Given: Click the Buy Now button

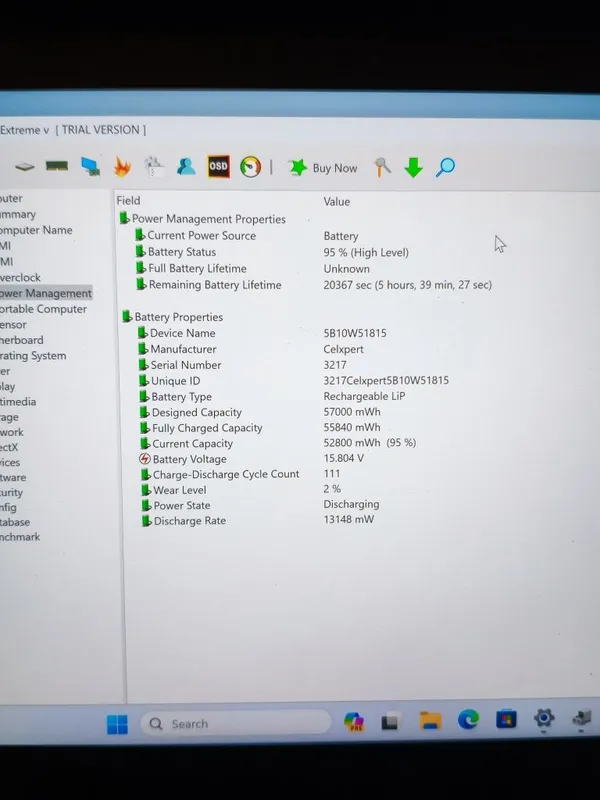Looking at the screenshot, I should click(x=323, y=168).
